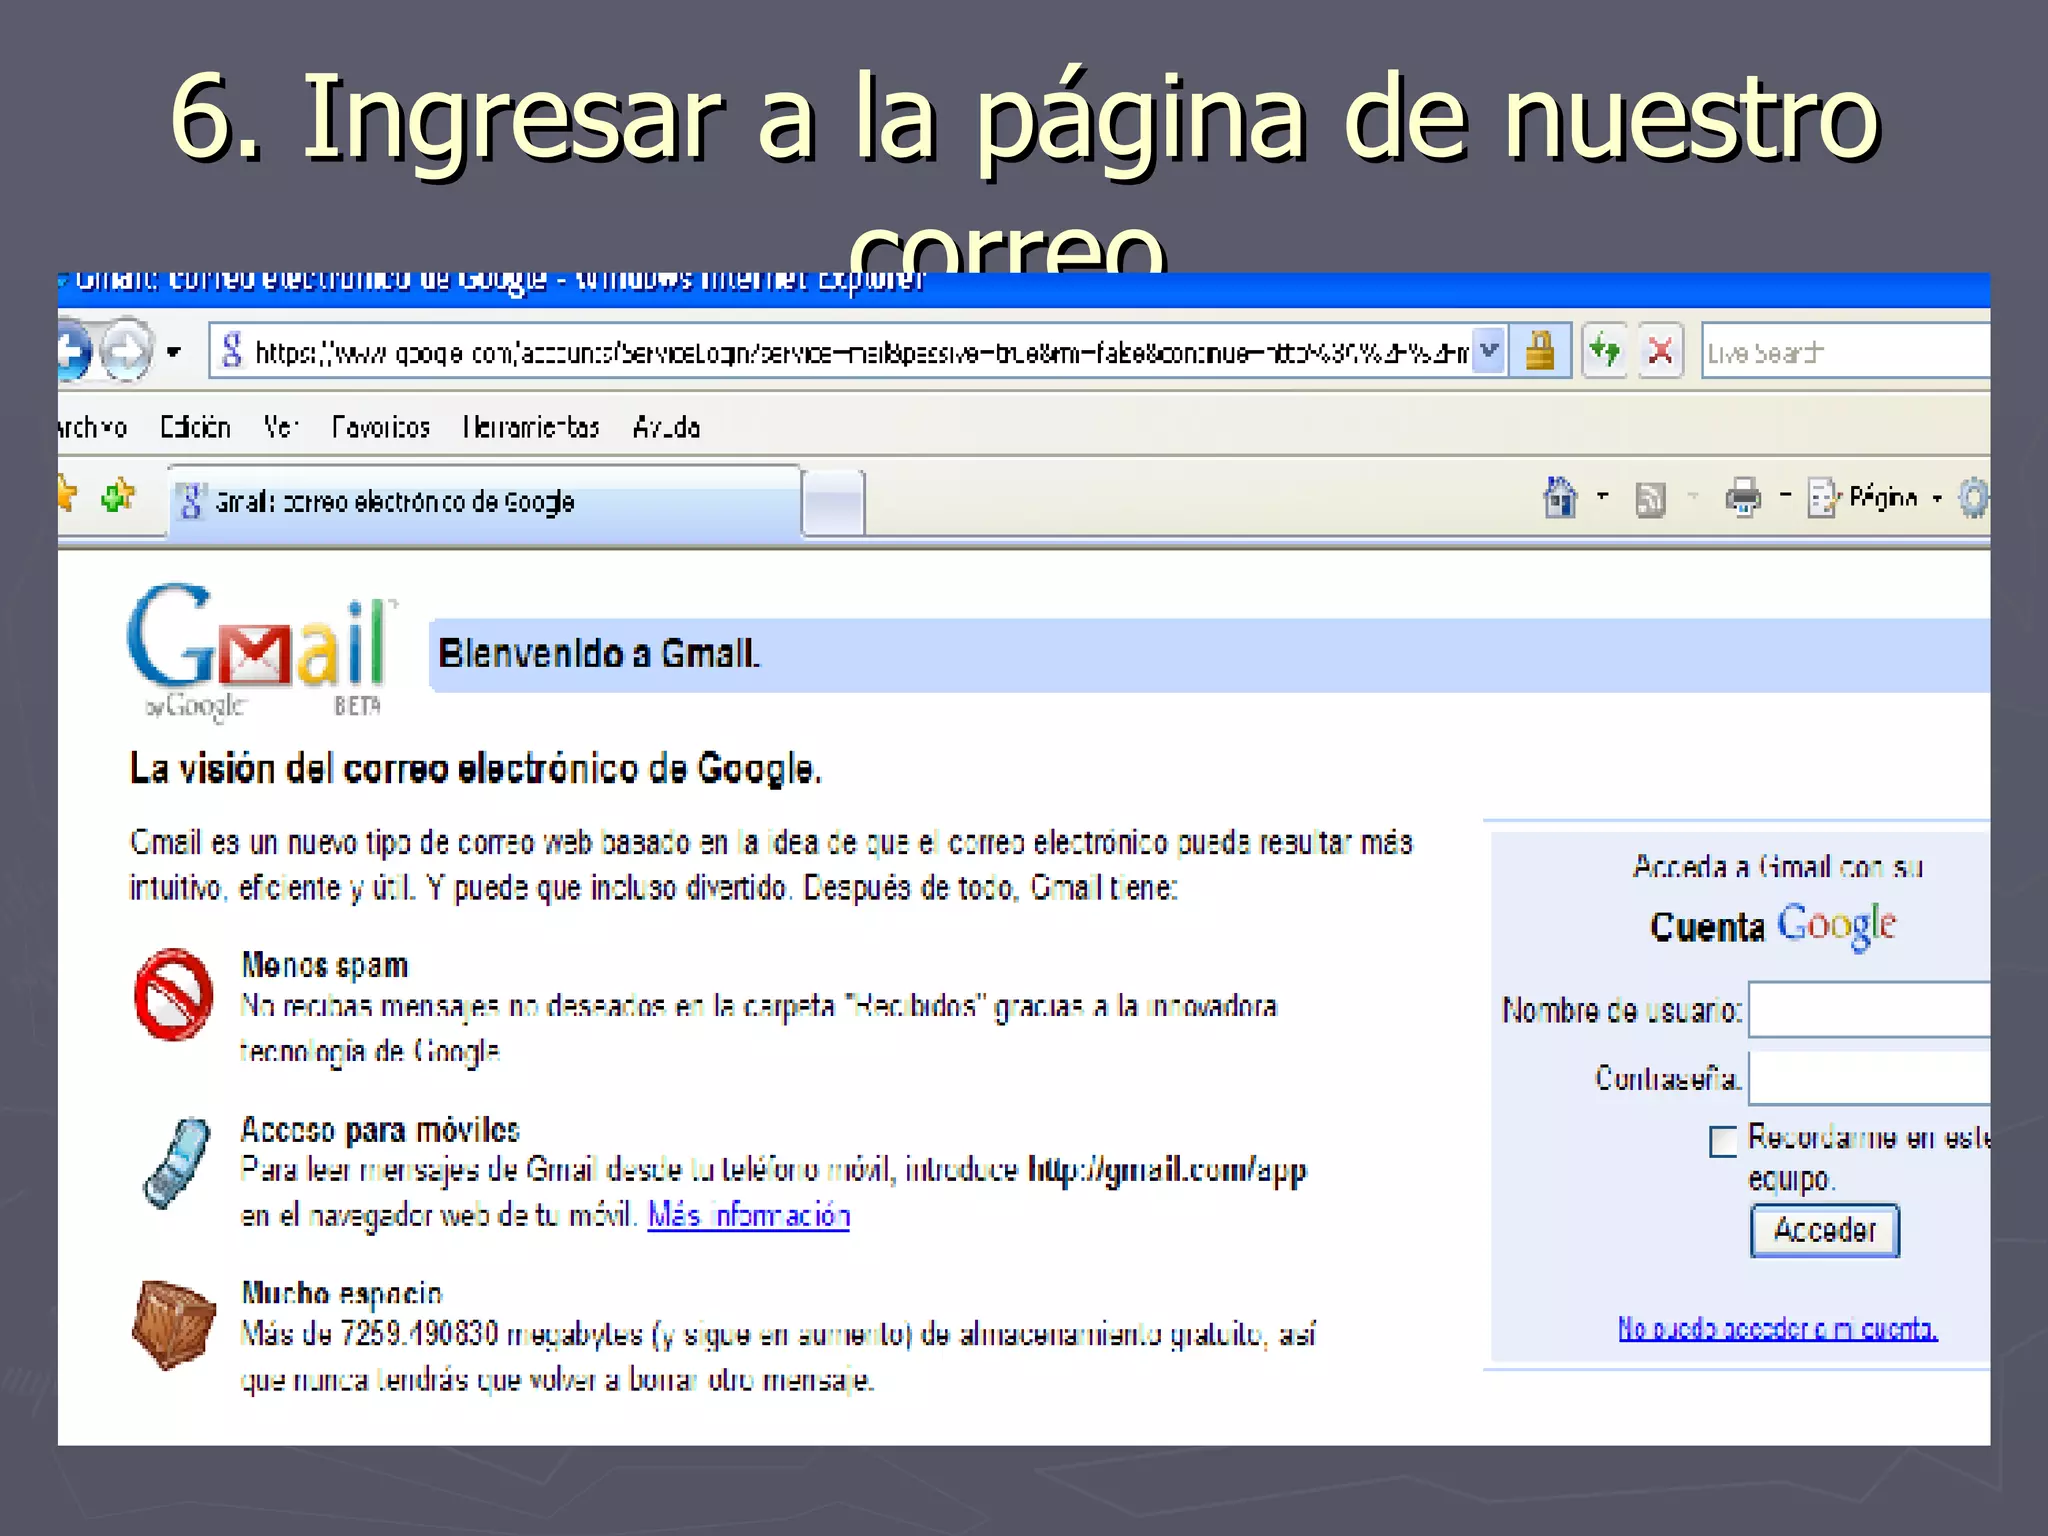Screen dimensions: 2048x1536
Task: Click the Live Search box
Action: click(x=1846, y=352)
